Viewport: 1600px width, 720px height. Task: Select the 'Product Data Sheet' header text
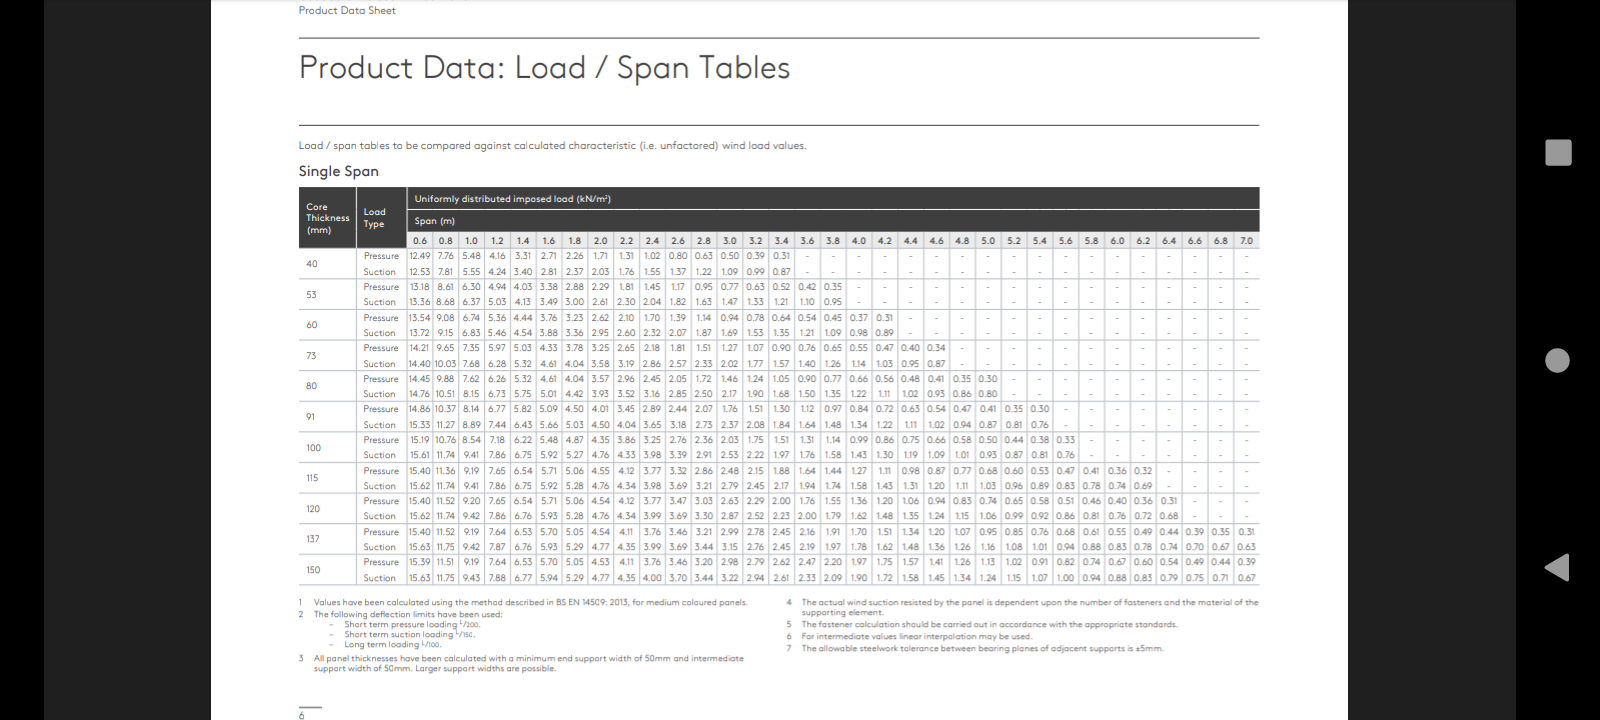coord(347,10)
